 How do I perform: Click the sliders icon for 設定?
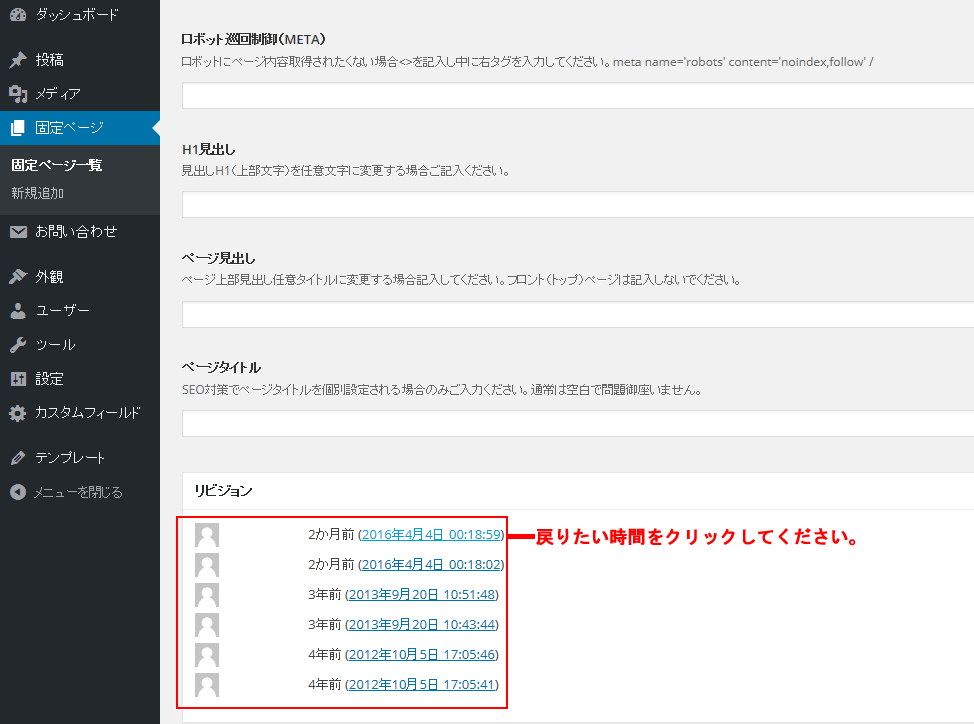point(18,379)
